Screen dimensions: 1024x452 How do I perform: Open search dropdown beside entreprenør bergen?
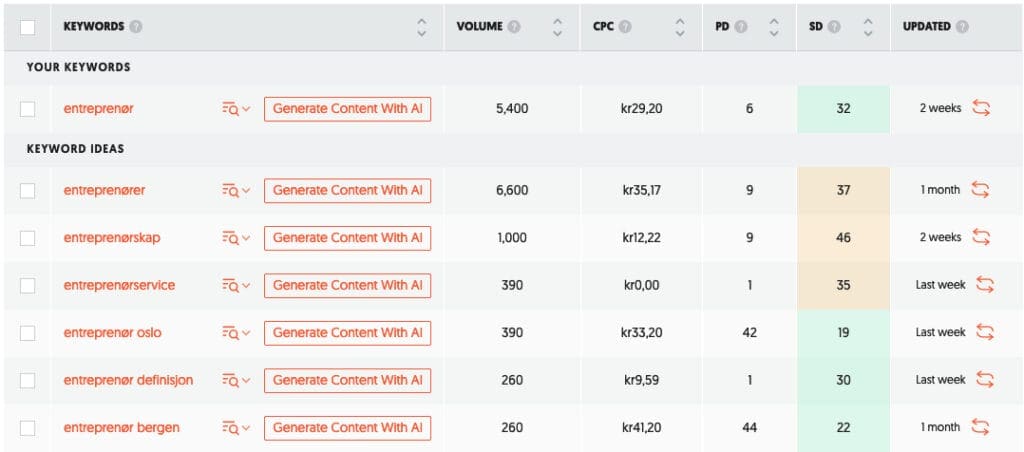[235, 427]
